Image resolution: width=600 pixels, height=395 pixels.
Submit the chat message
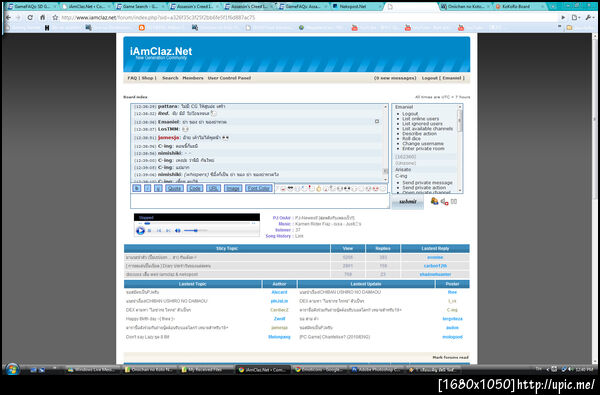(408, 202)
